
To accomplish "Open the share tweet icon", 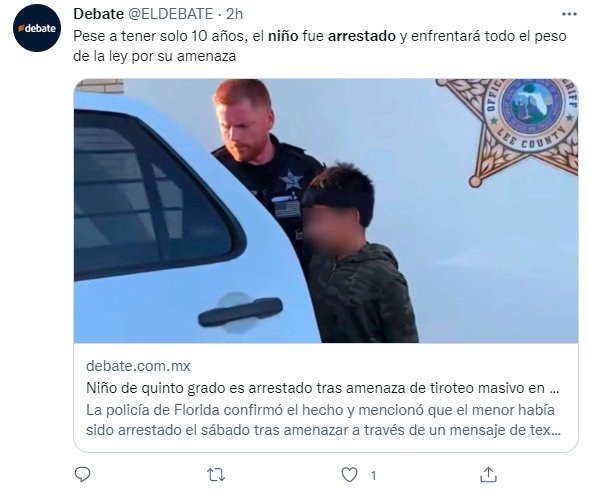I will [x=488, y=475].
